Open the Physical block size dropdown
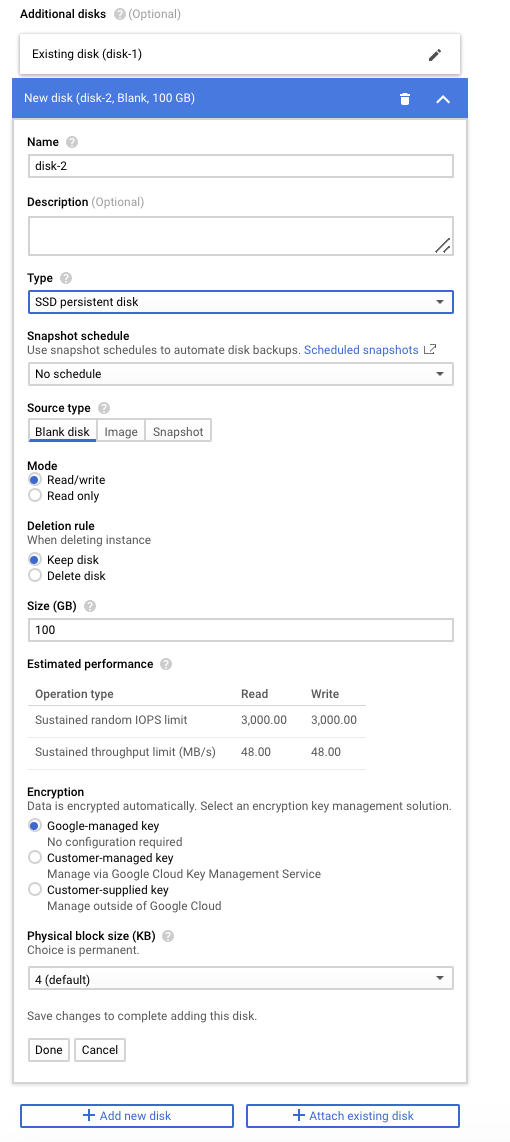Viewport: 510px width, 1142px height. coord(240,980)
